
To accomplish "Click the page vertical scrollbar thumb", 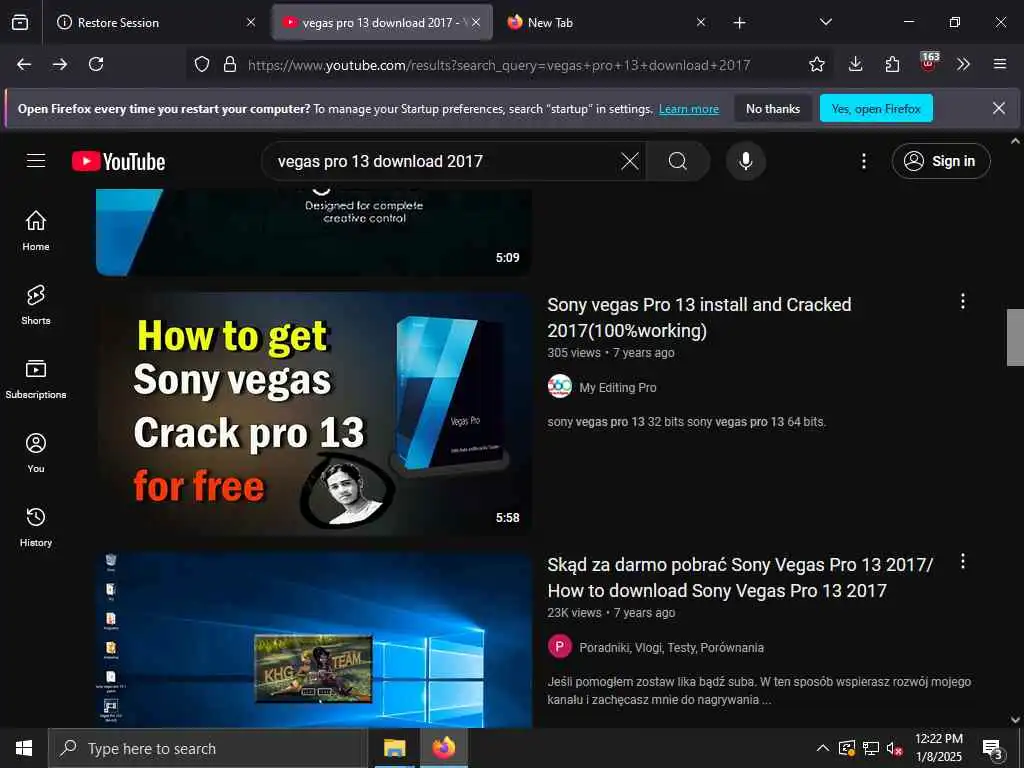I will [x=1015, y=337].
